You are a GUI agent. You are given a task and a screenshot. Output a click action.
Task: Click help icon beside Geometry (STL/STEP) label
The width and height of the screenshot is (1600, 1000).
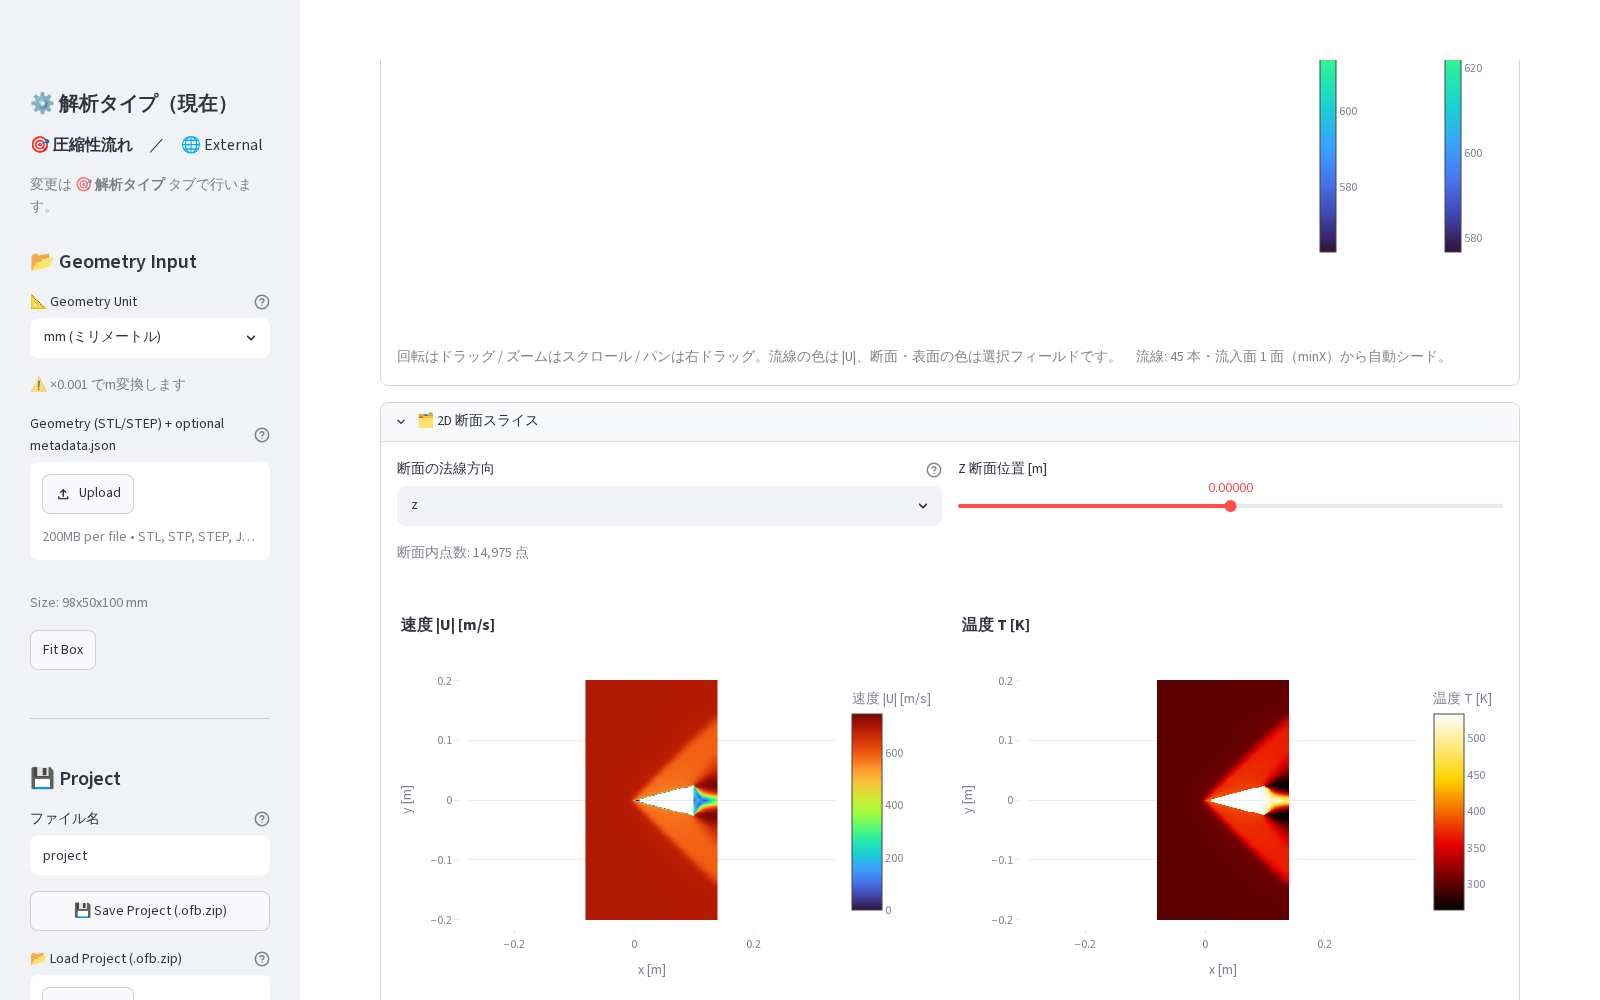click(x=262, y=435)
